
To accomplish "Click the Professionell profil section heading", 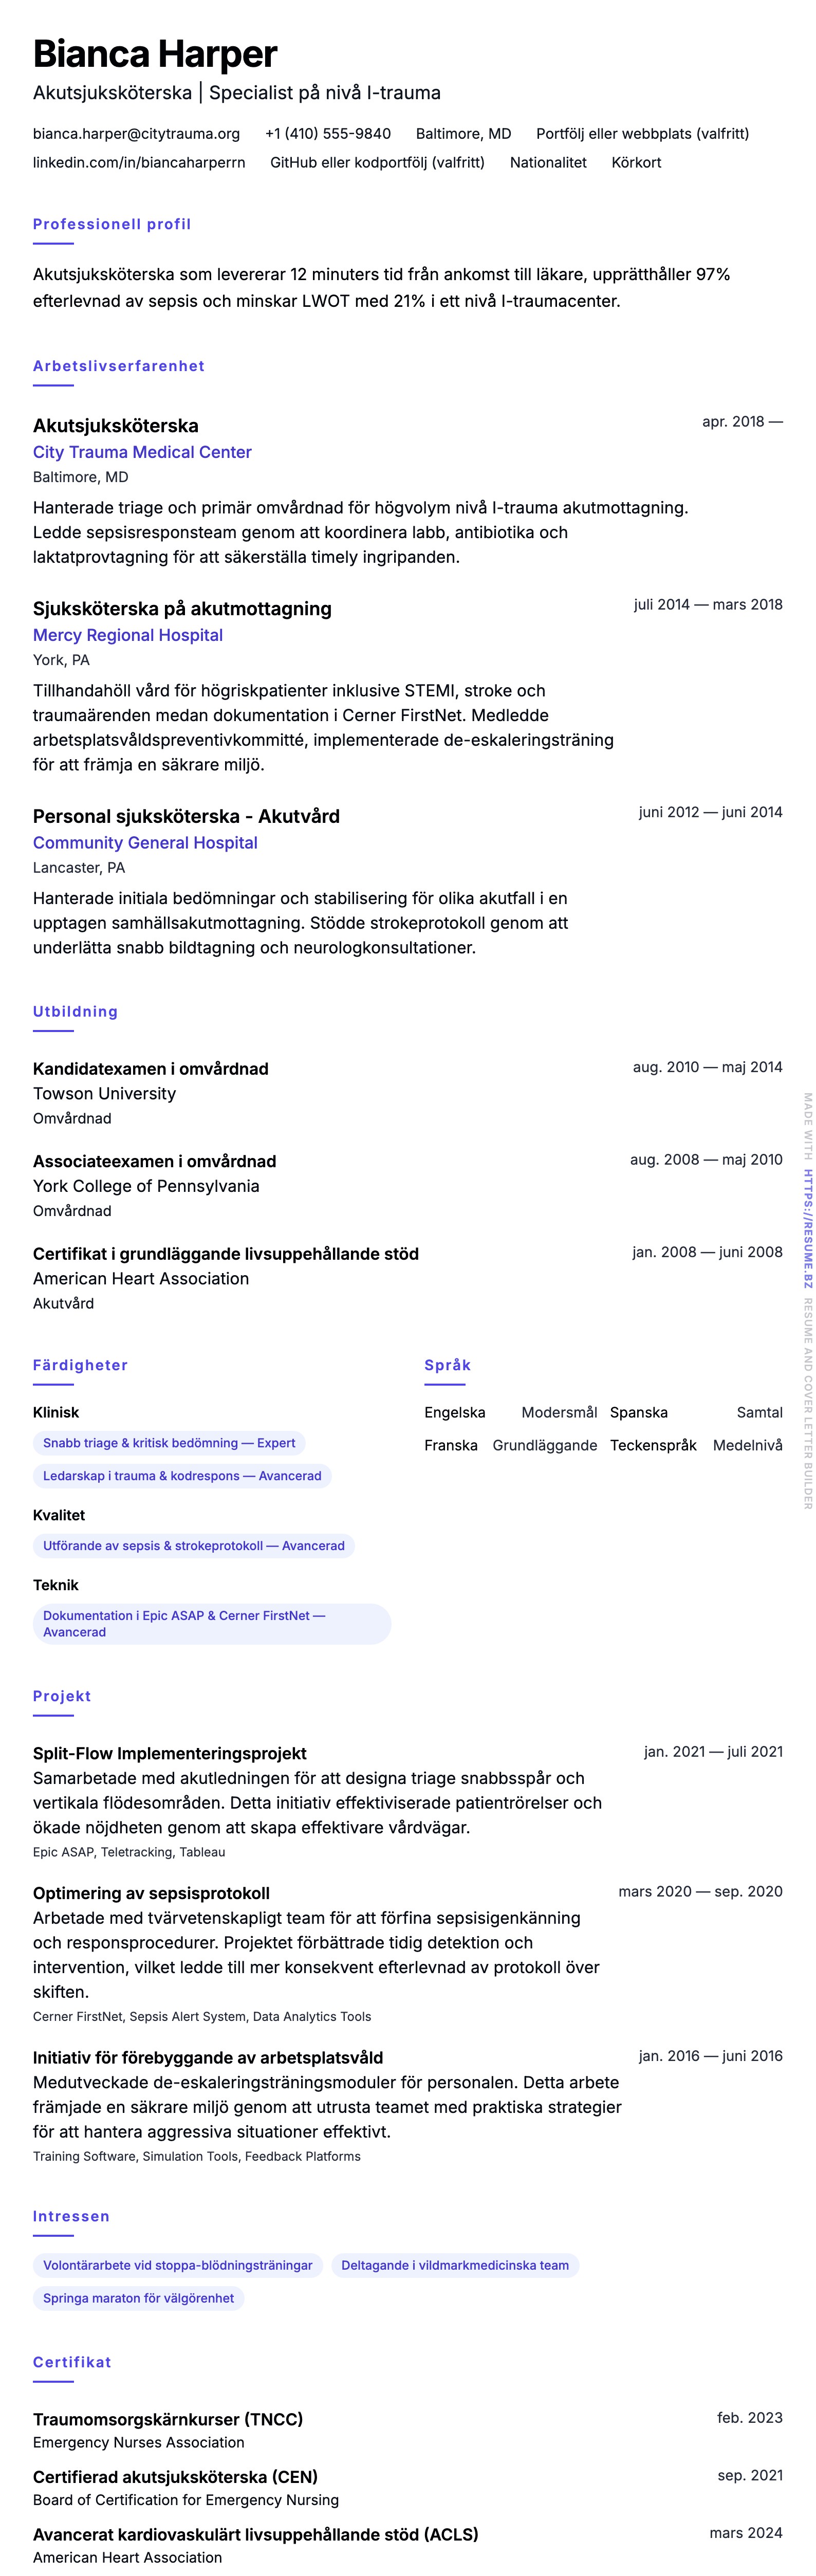I will point(112,224).
